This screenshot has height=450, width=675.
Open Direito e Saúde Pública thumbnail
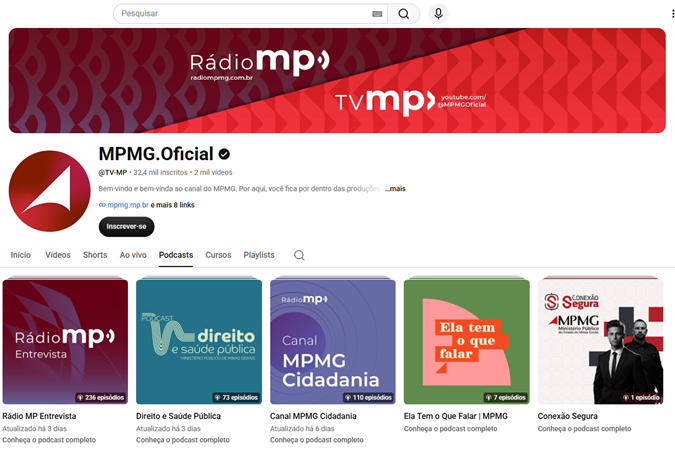click(199, 341)
